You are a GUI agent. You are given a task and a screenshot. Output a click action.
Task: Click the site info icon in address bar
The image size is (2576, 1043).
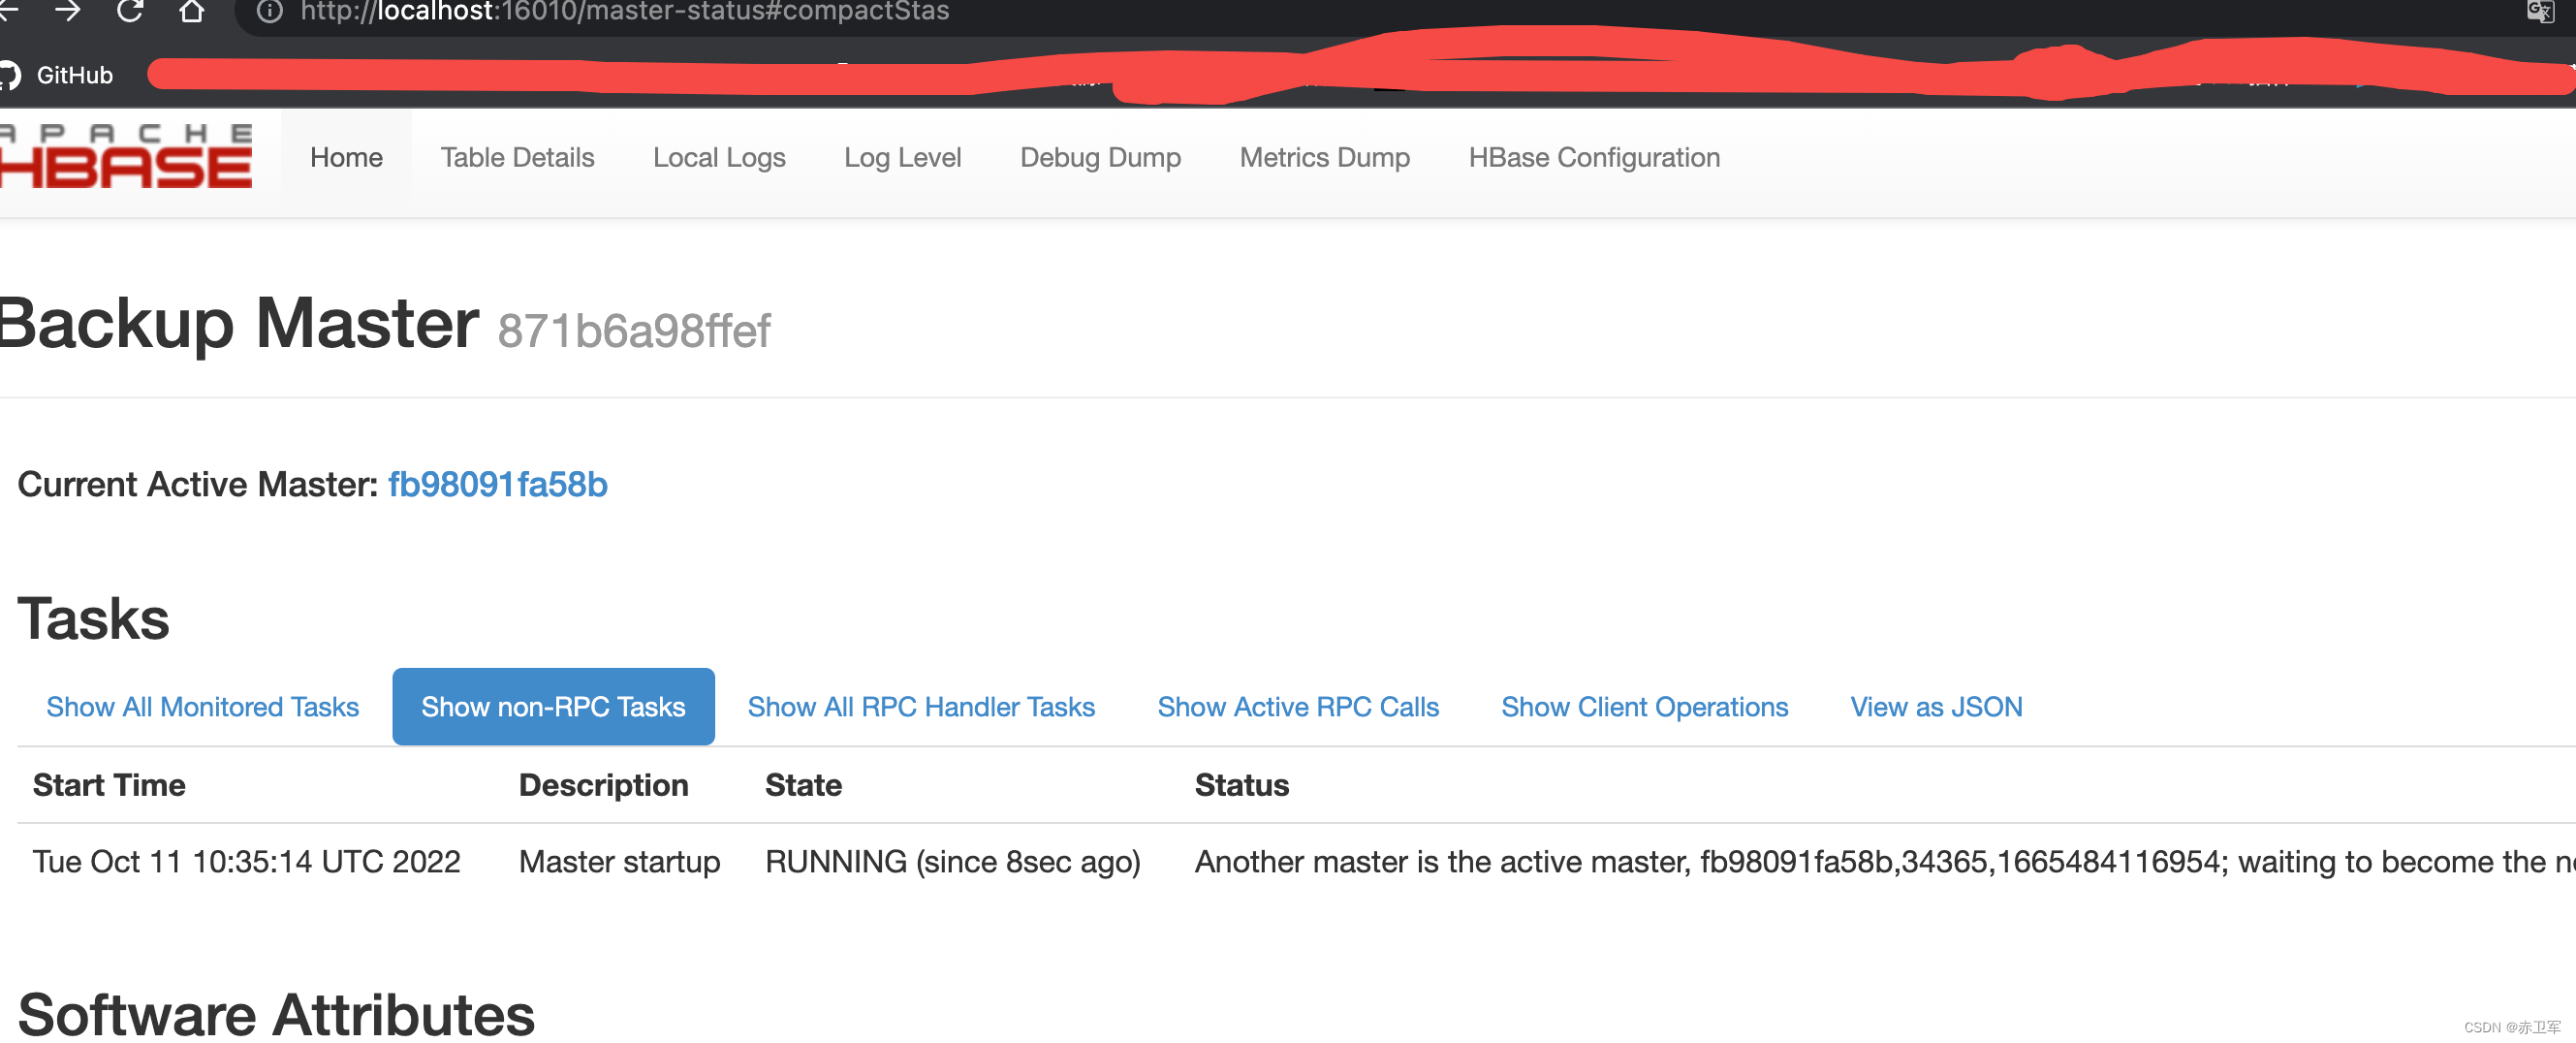click(268, 12)
